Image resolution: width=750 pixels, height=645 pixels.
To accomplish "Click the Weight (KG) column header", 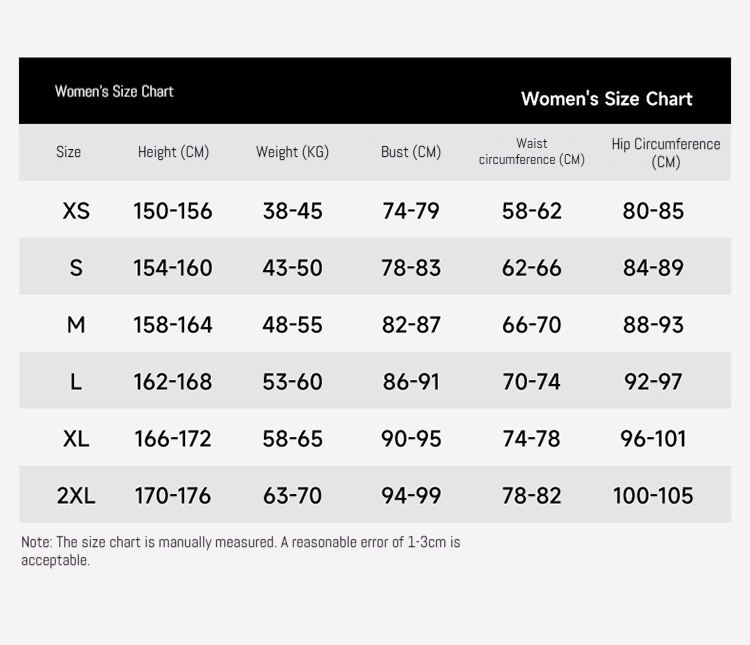I will coord(292,152).
